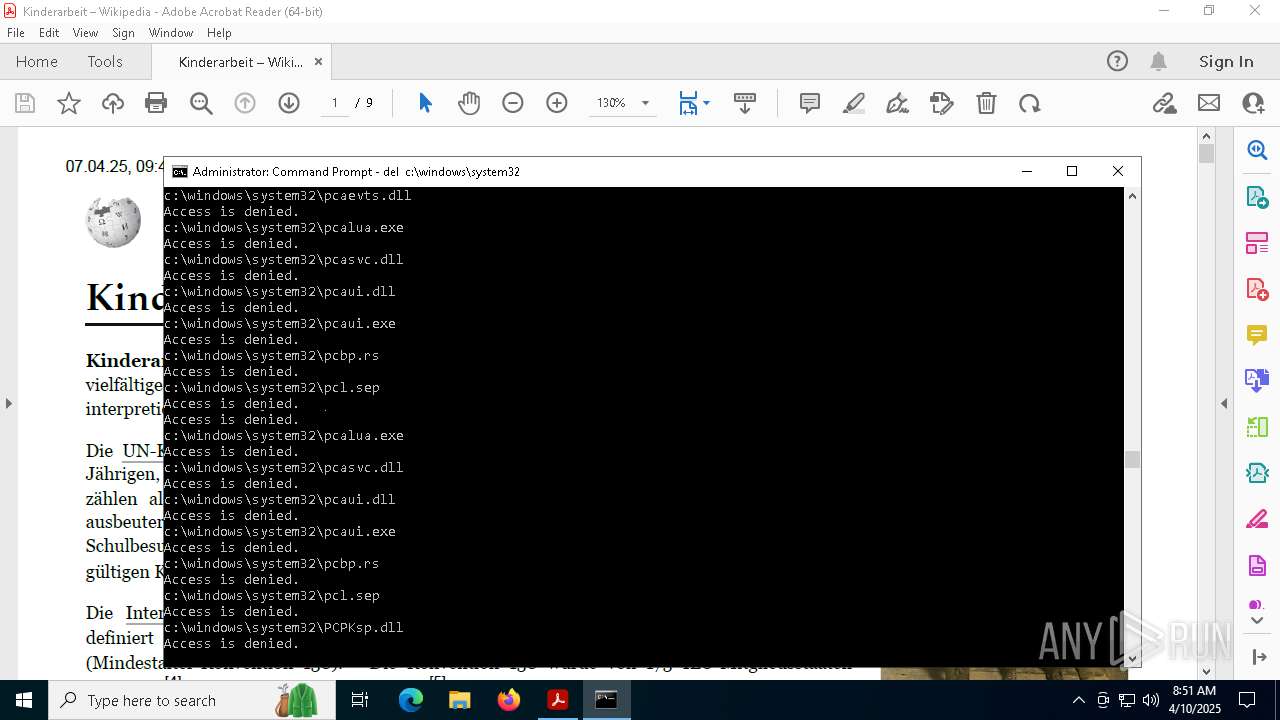Launch Firefox from taskbar
The height and width of the screenshot is (720, 1280).
[x=509, y=700]
